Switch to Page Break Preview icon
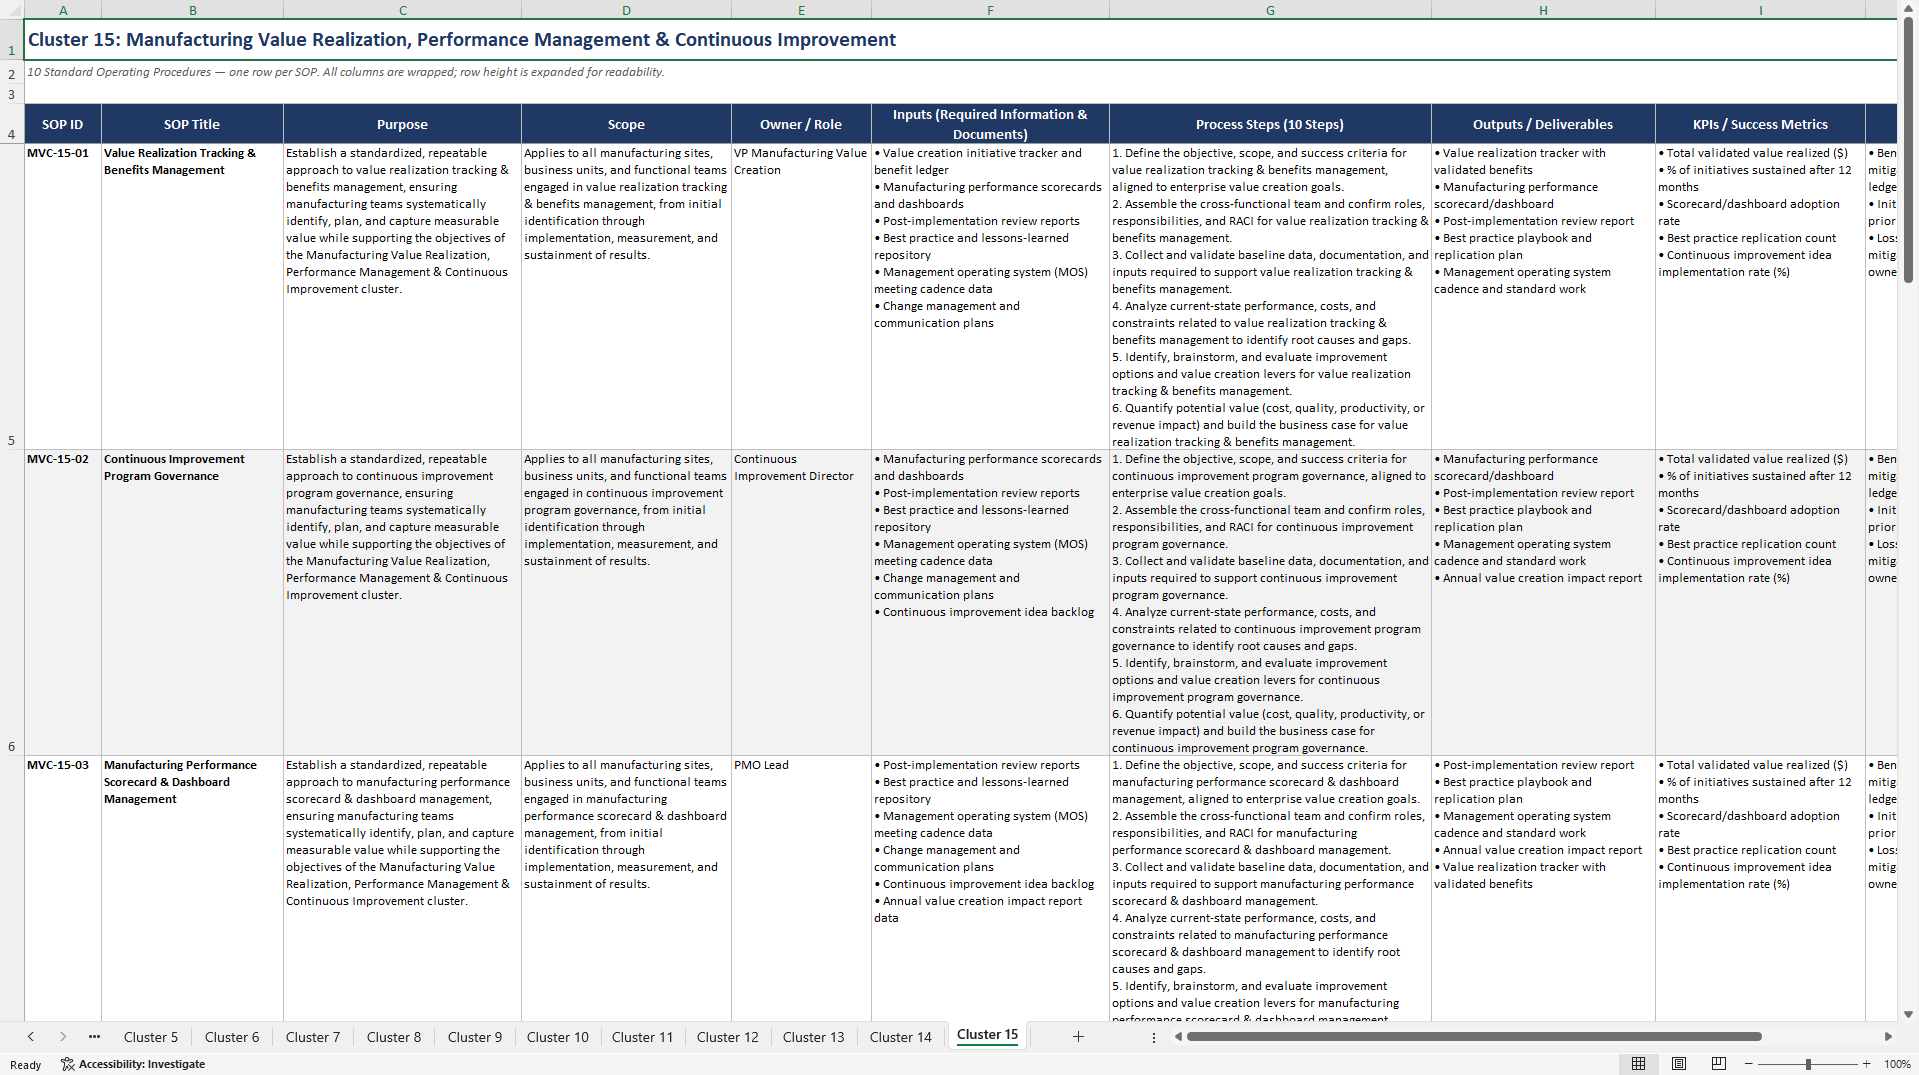The width and height of the screenshot is (1919, 1075). pos(1719,1064)
